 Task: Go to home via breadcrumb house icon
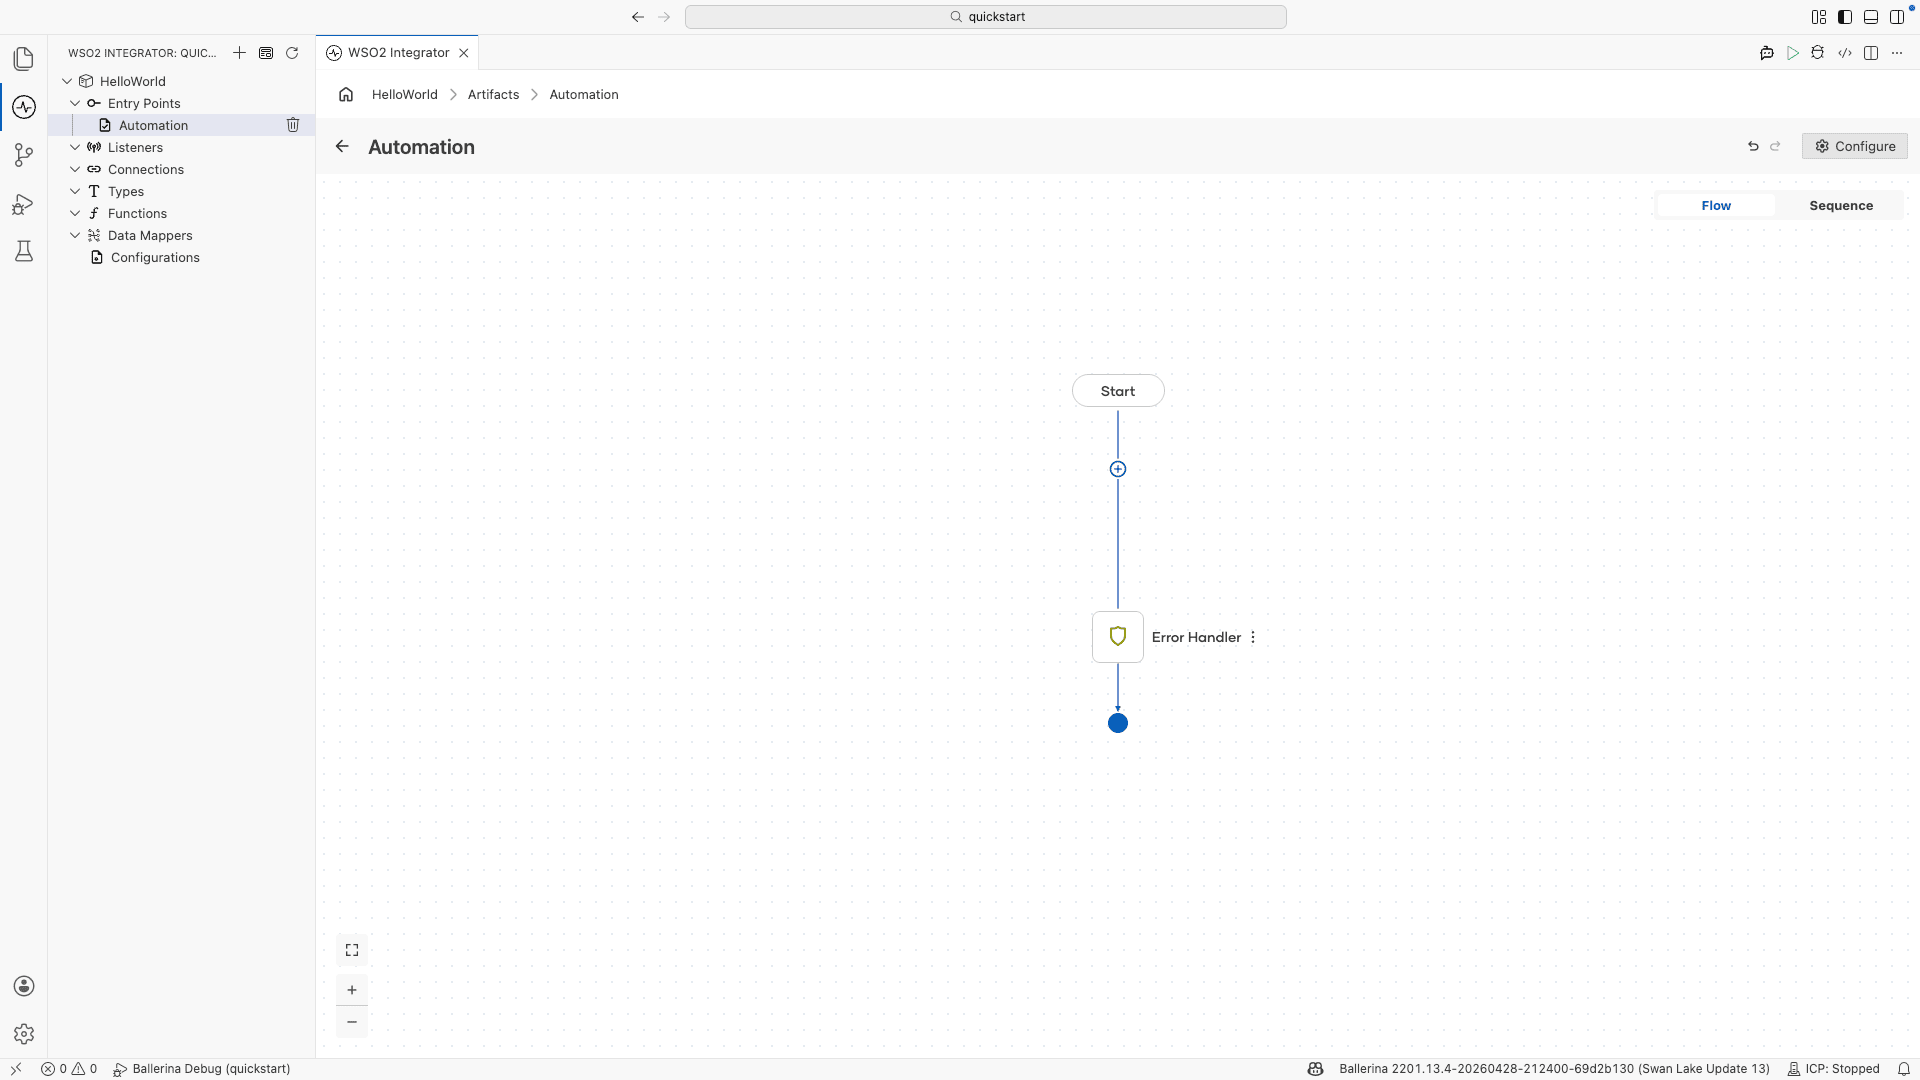(346, 94)
